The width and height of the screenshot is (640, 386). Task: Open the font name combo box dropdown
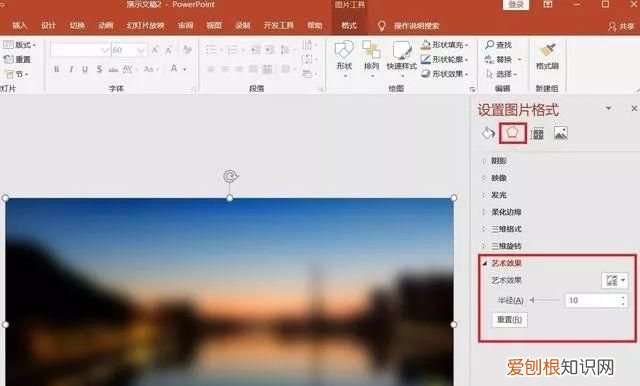tap(105, 50)
